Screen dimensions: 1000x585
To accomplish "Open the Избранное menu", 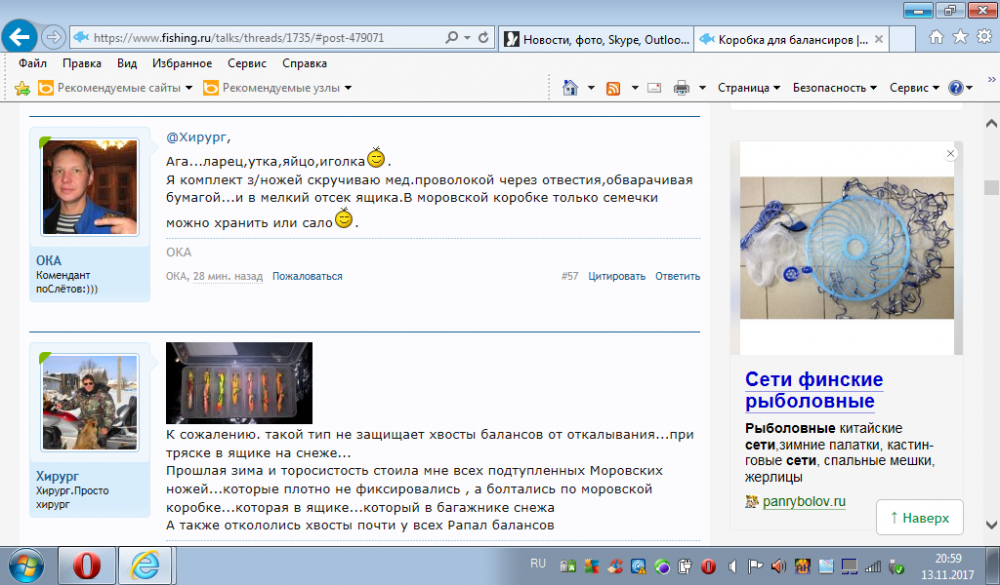I will [x=181, y=63].
